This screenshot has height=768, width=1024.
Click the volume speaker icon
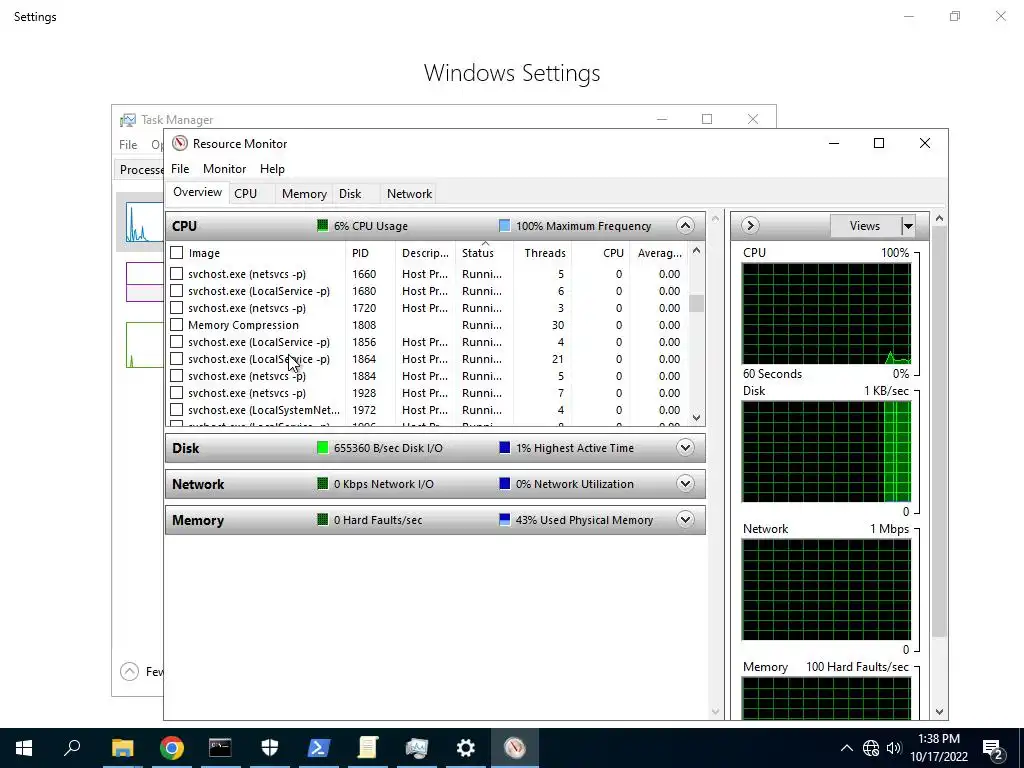894,748
